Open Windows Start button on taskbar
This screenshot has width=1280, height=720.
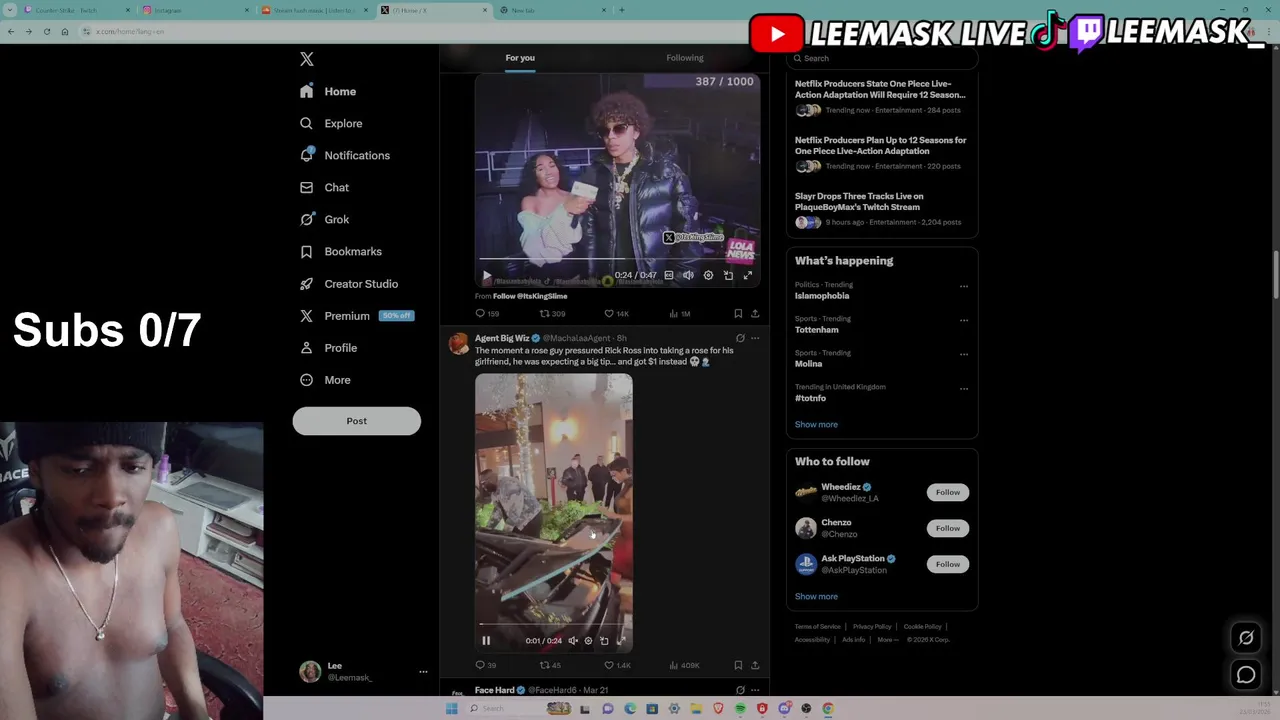[452, 708]
